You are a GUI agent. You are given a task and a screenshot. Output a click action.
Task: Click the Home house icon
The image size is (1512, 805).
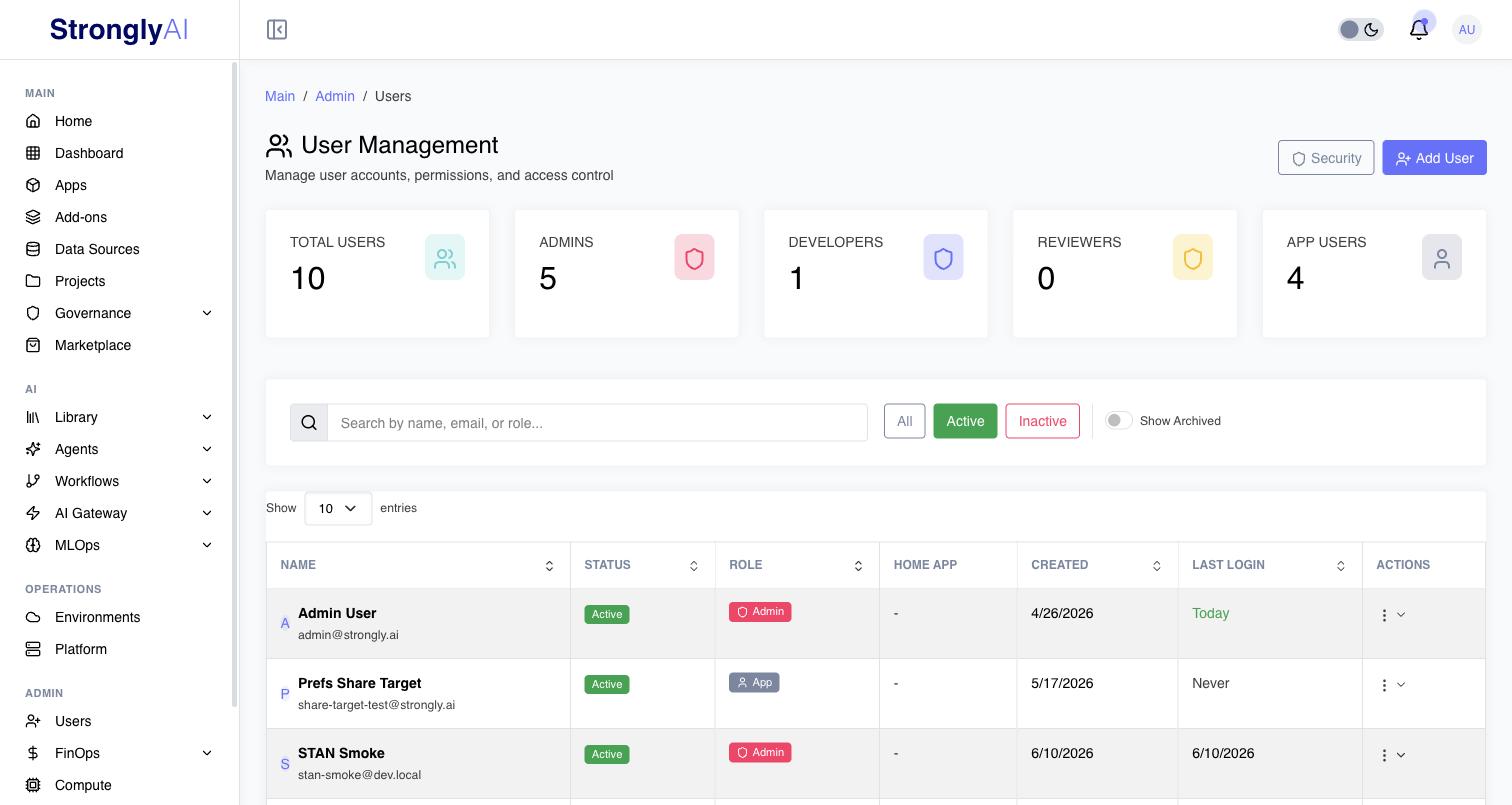33,121
